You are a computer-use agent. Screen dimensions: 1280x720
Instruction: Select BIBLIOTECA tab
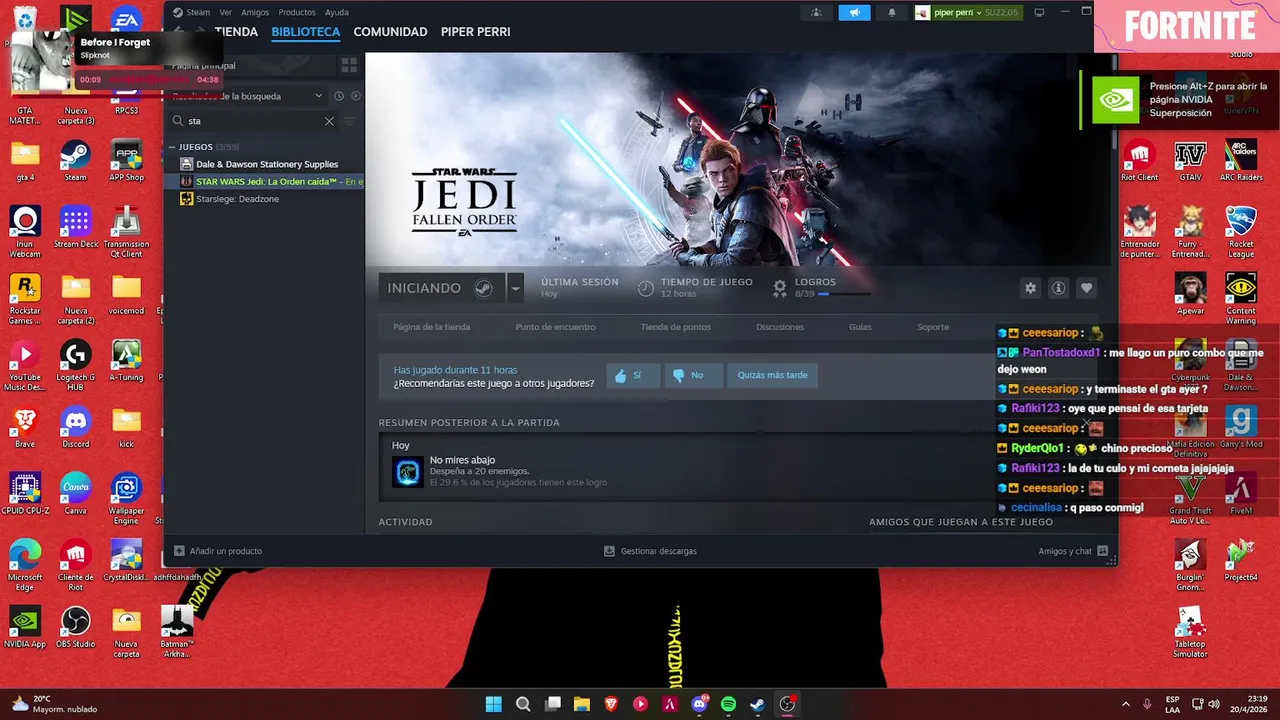(306, 32)
